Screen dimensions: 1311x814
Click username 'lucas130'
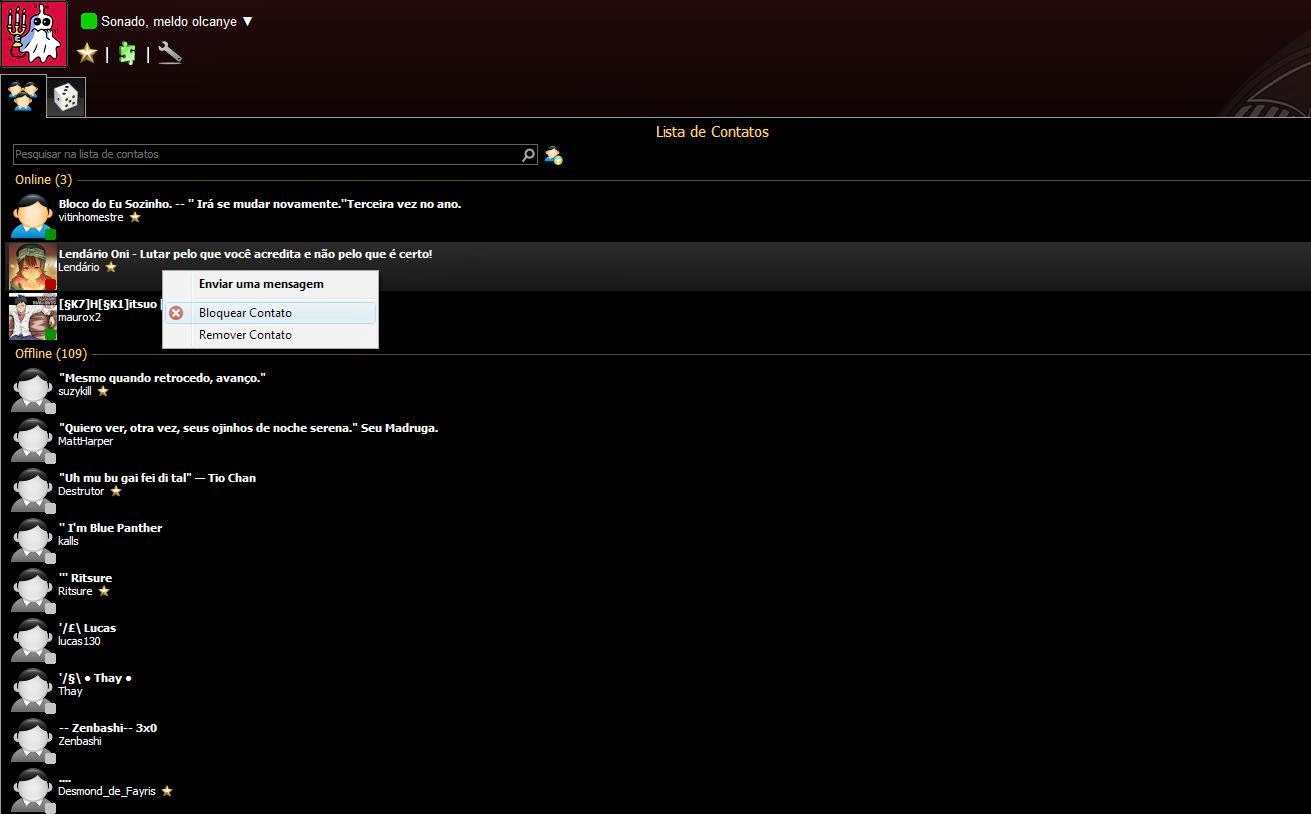coord(79,641)
